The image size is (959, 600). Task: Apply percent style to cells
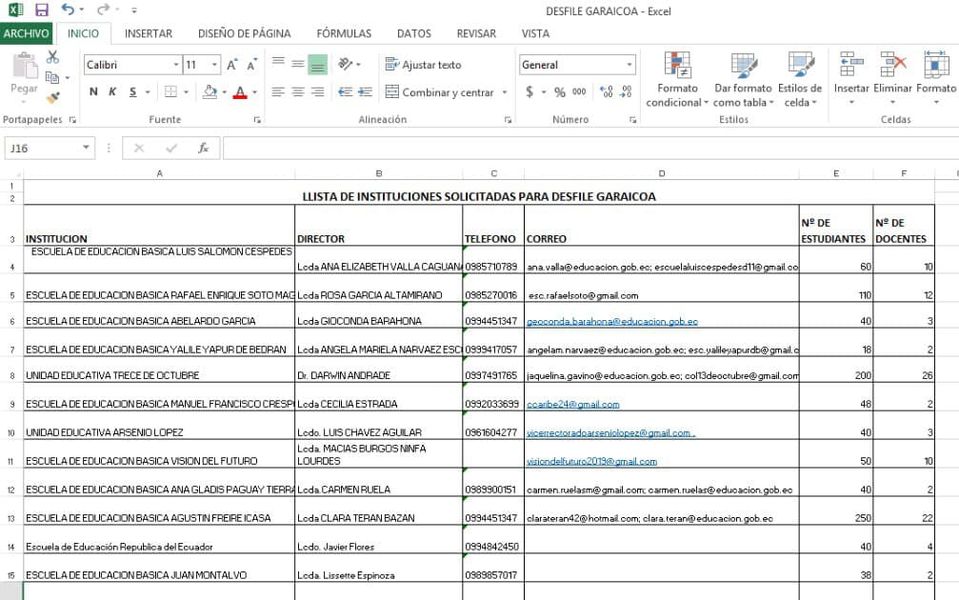point(559,92)
